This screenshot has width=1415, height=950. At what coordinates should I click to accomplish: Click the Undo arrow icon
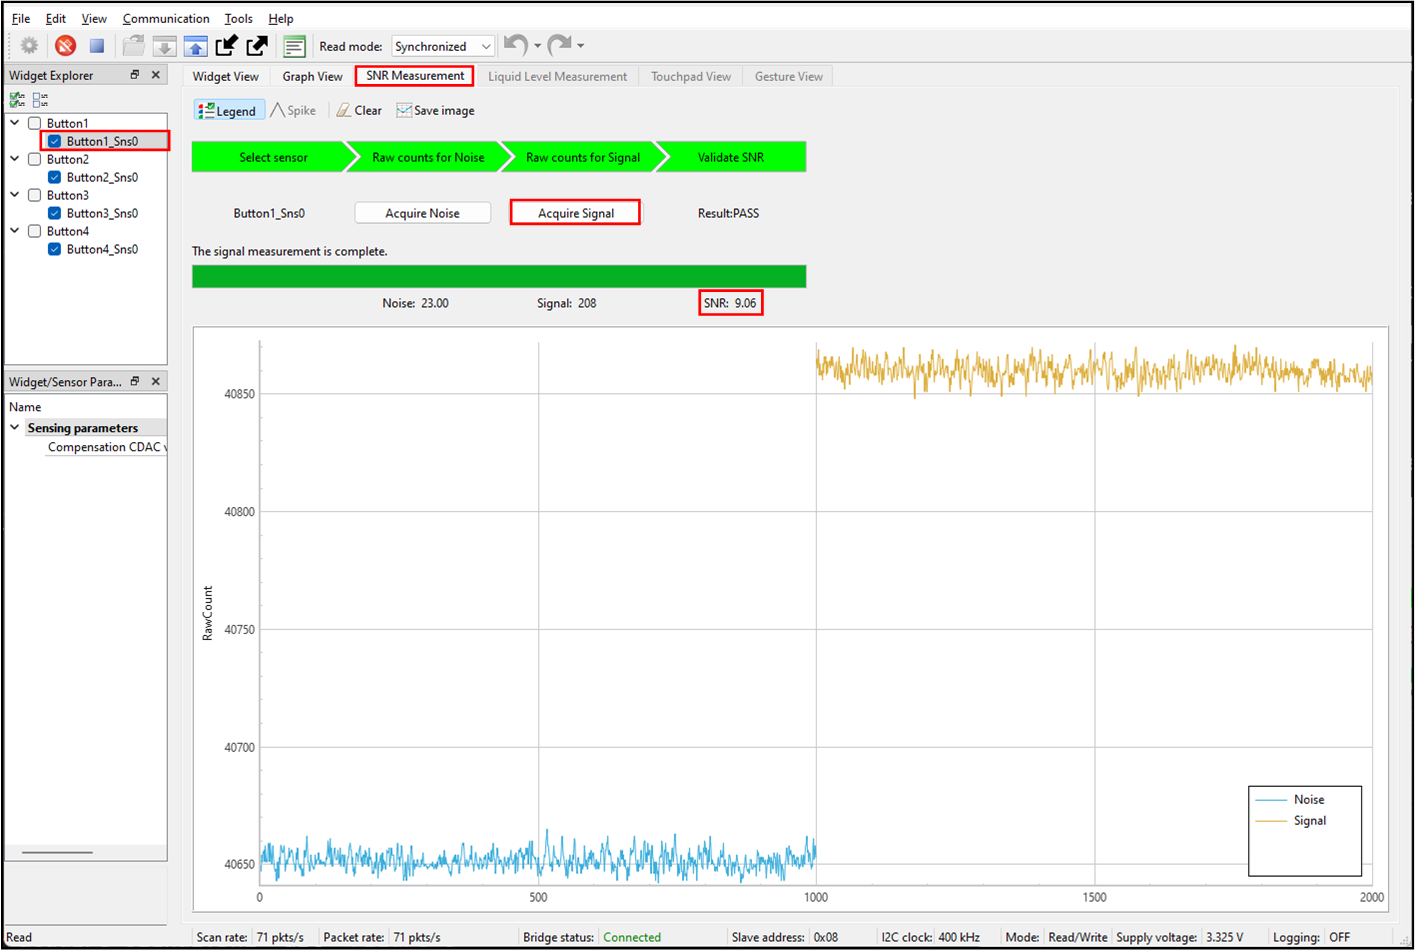pos(515,45)
